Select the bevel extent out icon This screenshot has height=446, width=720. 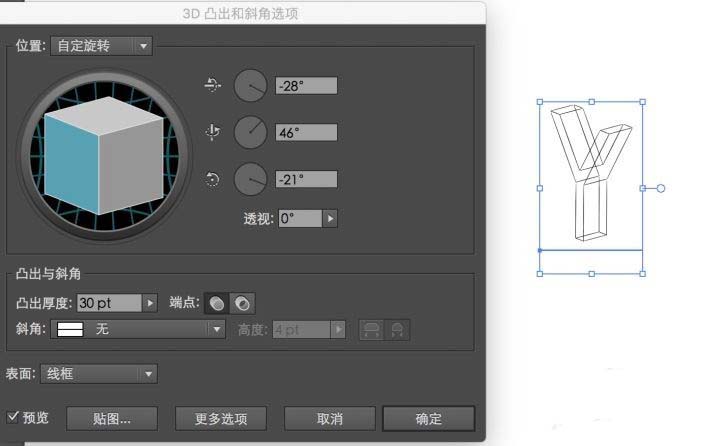click(x=371, y=330)
